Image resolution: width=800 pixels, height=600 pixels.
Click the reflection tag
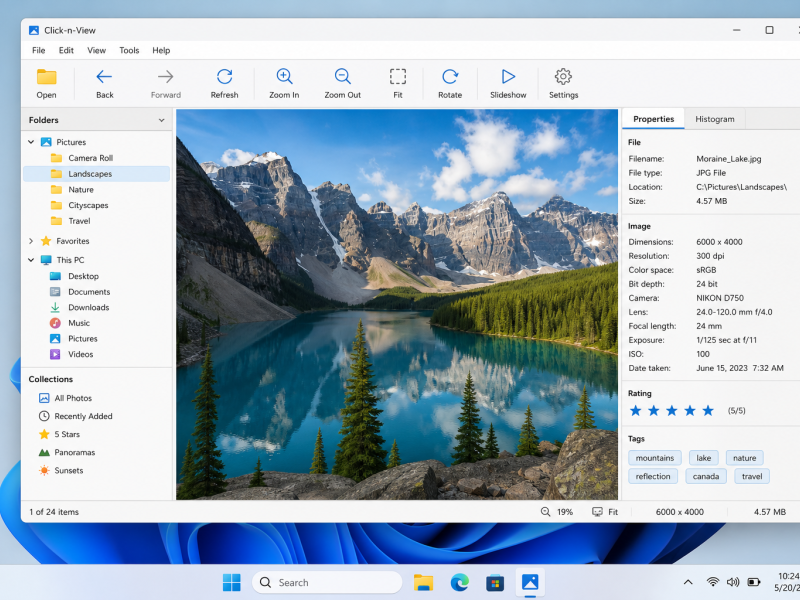click(653, 476)
